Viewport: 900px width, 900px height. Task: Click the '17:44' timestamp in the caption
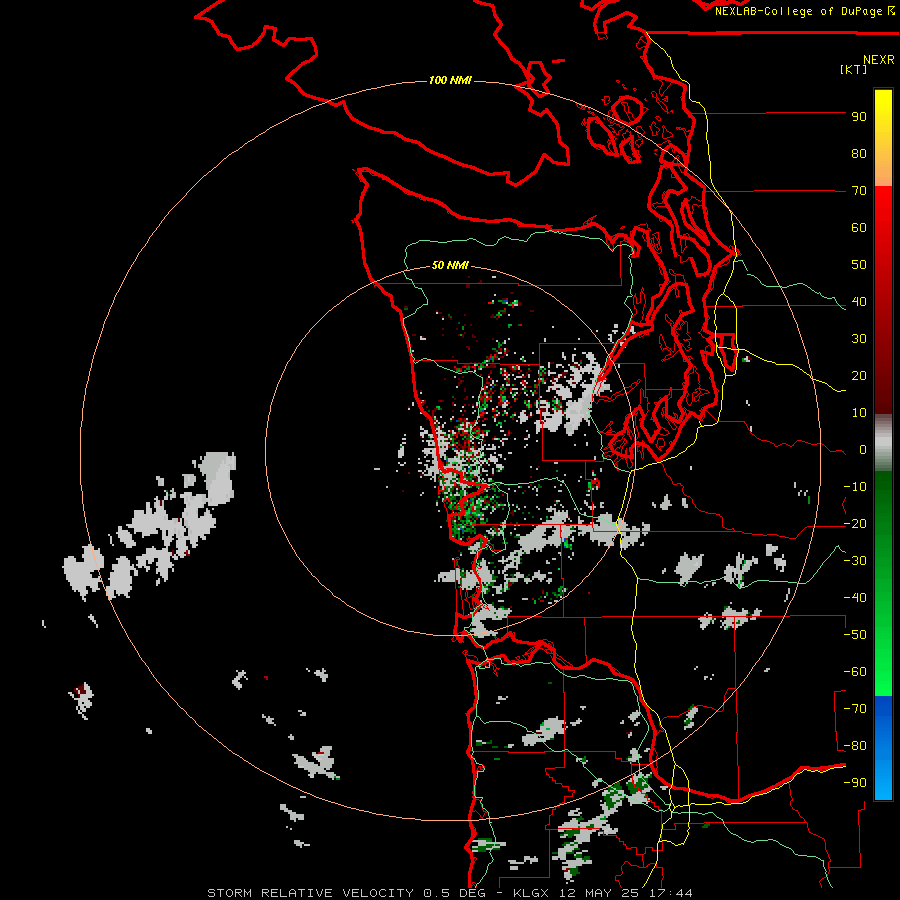click(671, 893)
